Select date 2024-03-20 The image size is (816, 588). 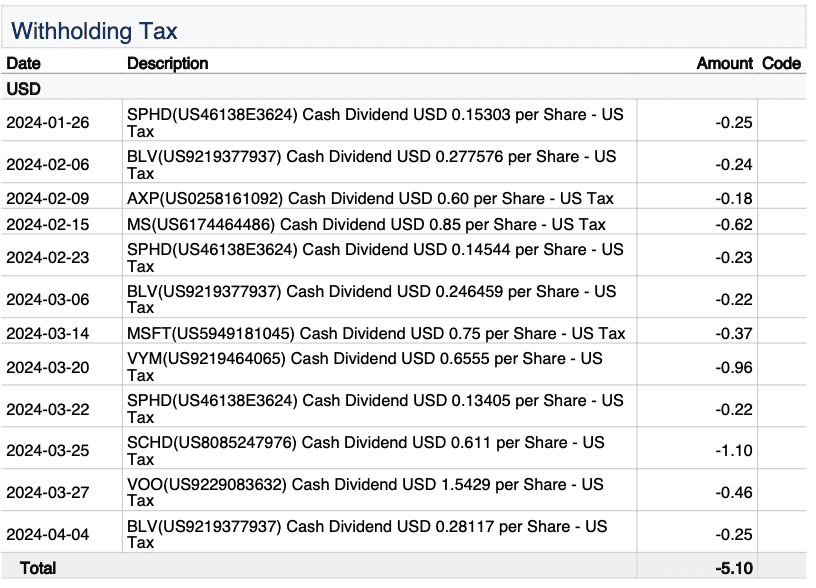click(48, 367)
